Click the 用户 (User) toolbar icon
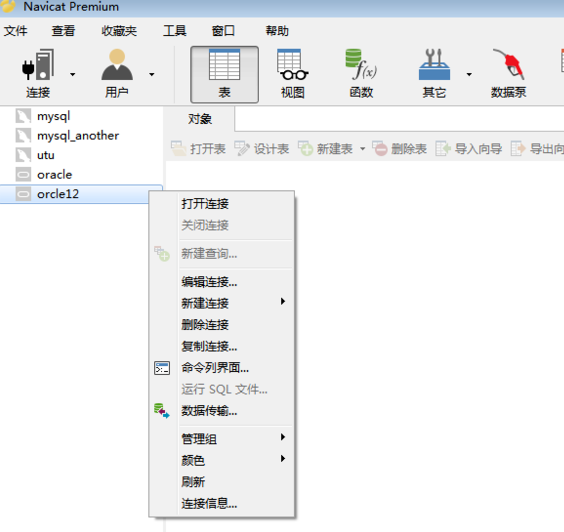 117,74
